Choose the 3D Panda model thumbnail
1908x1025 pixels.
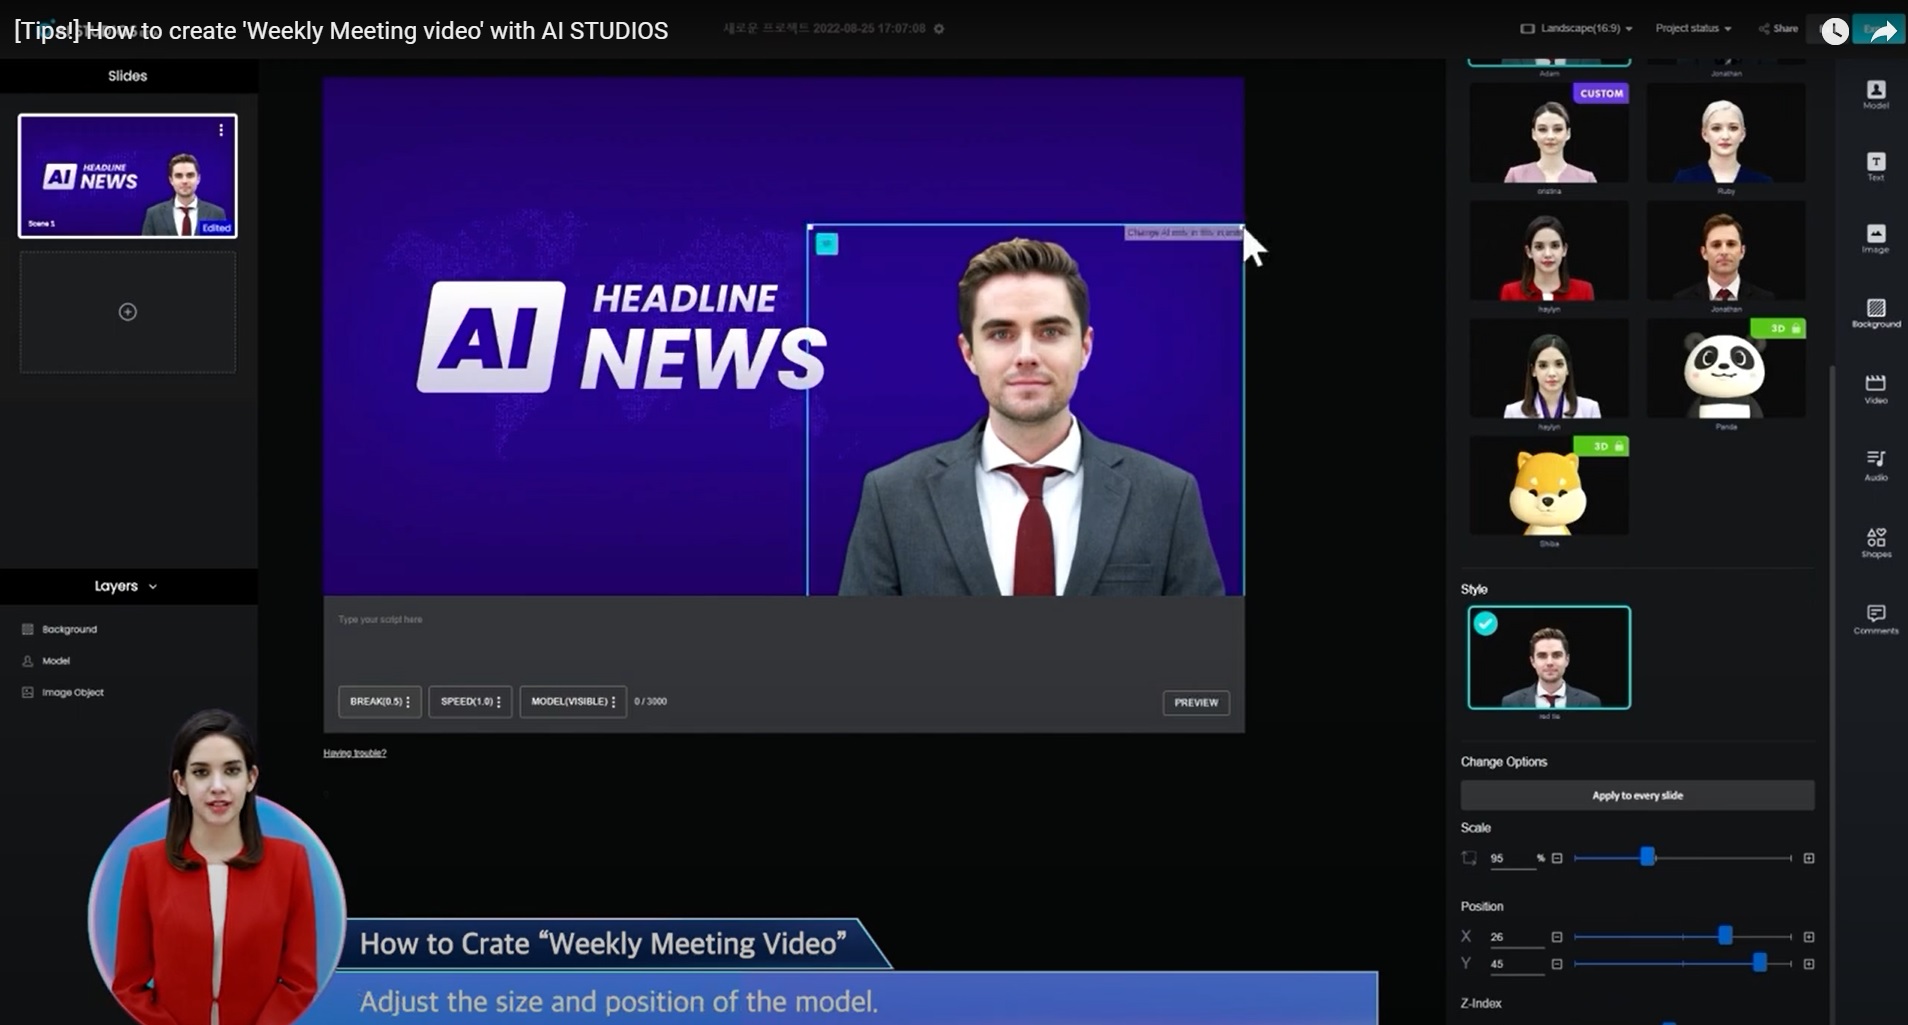(x=1726, y=369)
